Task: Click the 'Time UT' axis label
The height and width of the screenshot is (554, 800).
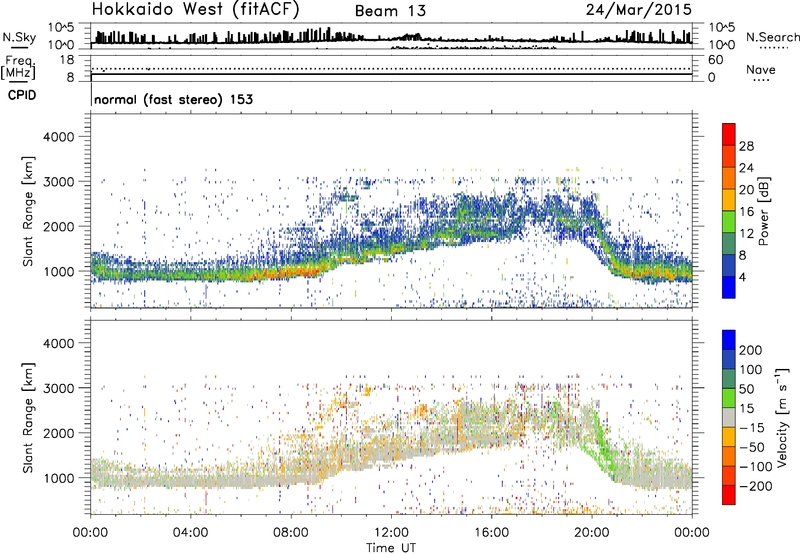Action: tap(391, 548)
